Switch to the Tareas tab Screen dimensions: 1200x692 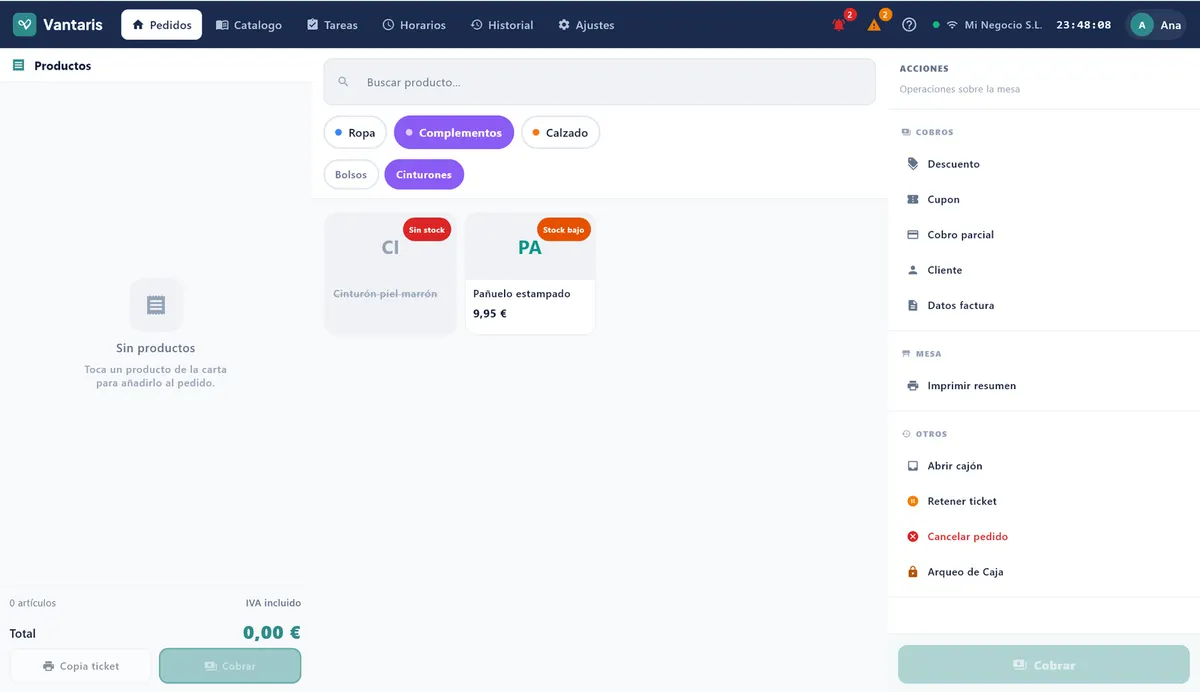[332, 25]
